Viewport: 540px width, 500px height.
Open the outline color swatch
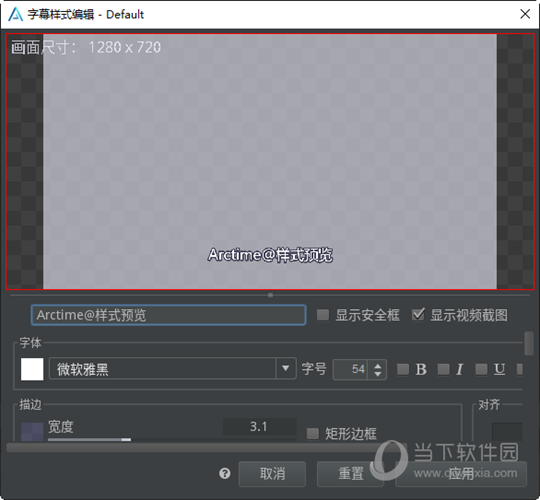[x=32, y=432]
